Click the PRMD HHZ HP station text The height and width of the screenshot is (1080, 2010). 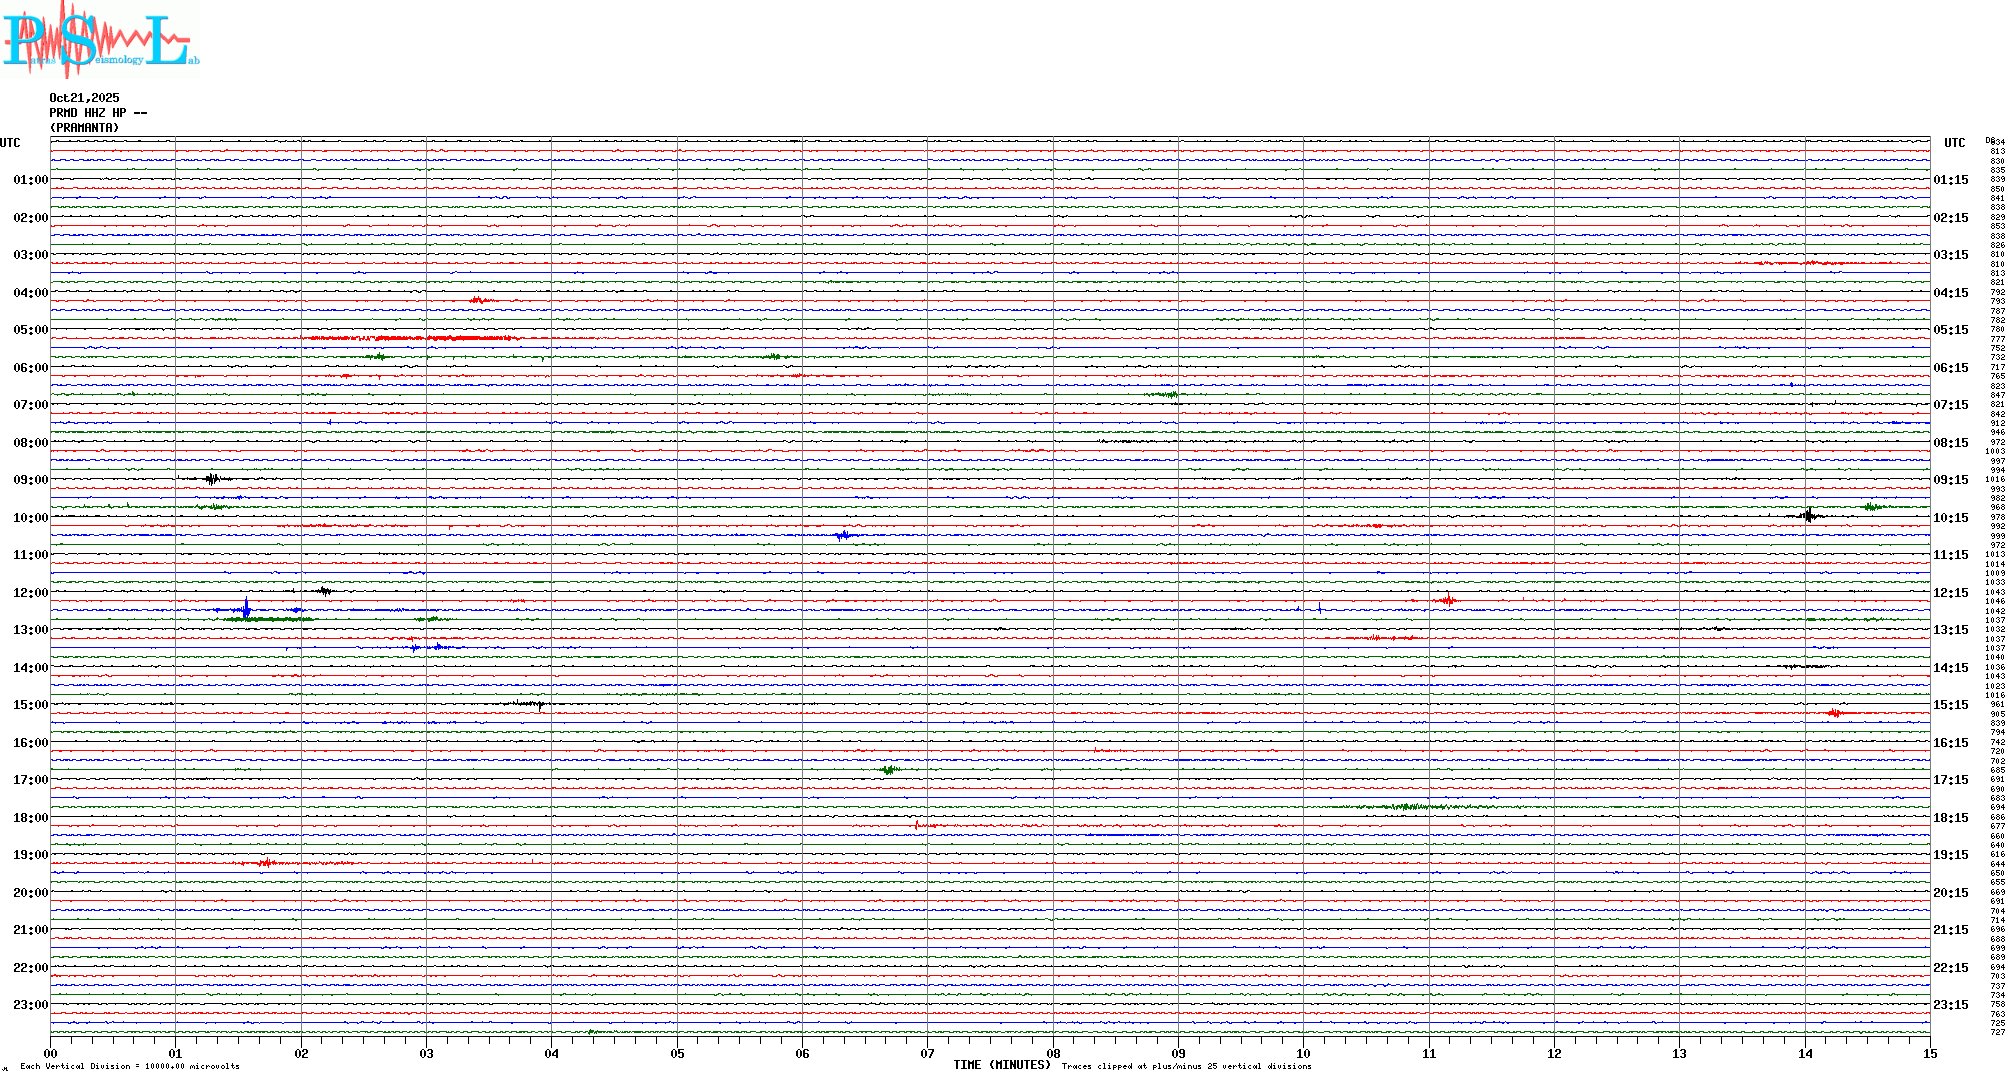(98, 113)
